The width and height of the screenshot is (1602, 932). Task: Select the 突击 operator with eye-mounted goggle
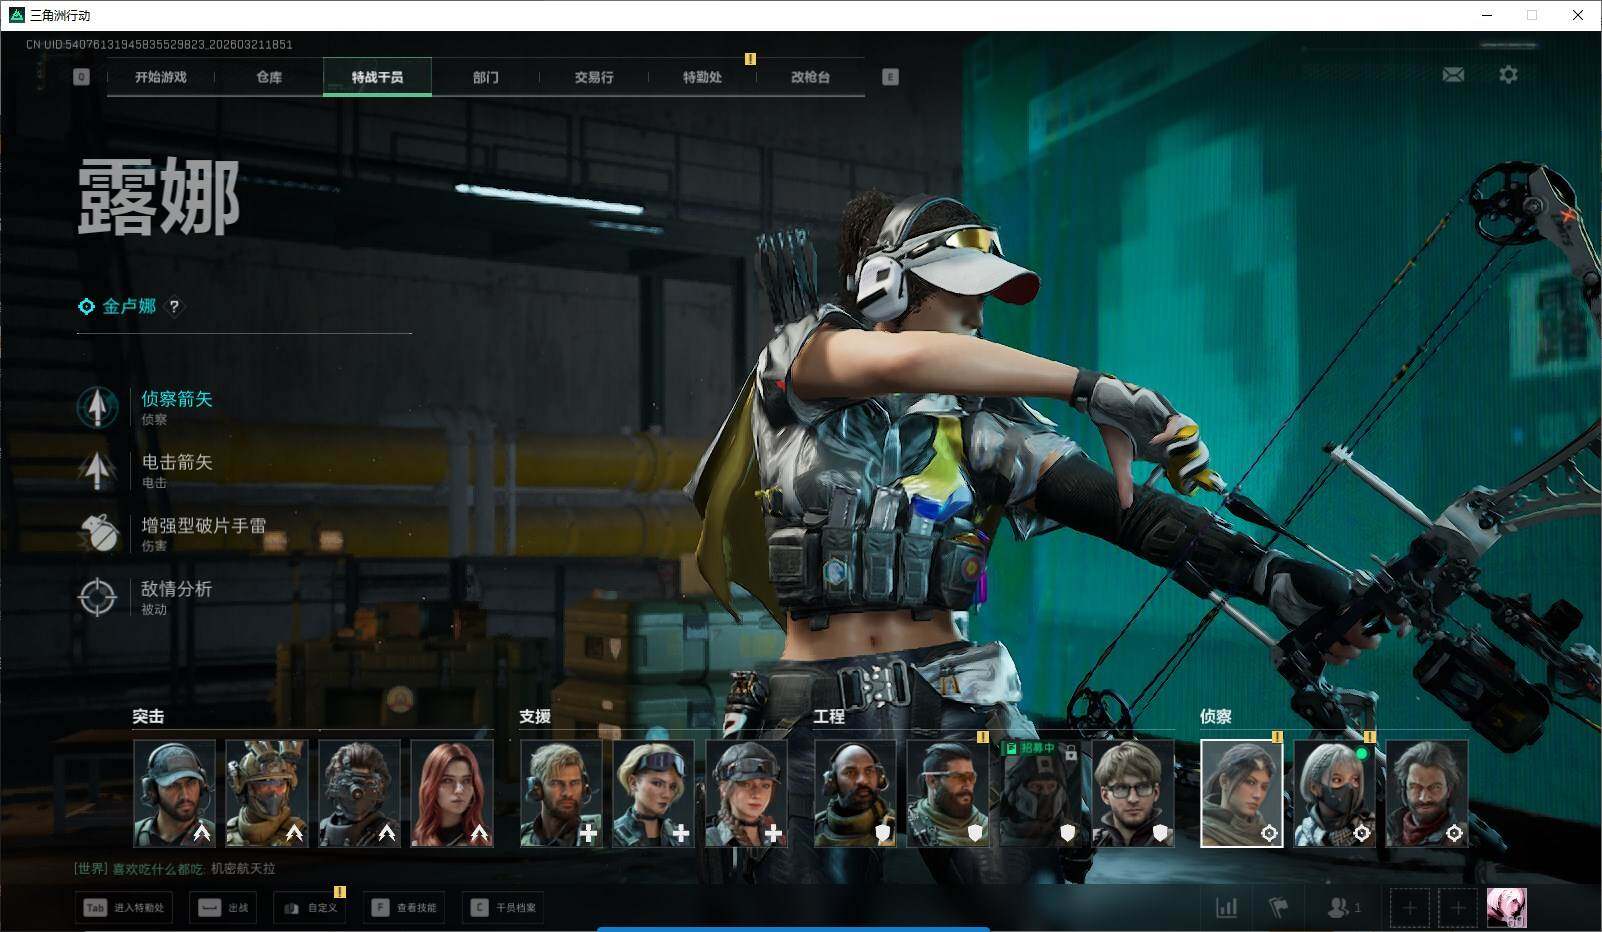pyautogui.click(x=360, y=793)
